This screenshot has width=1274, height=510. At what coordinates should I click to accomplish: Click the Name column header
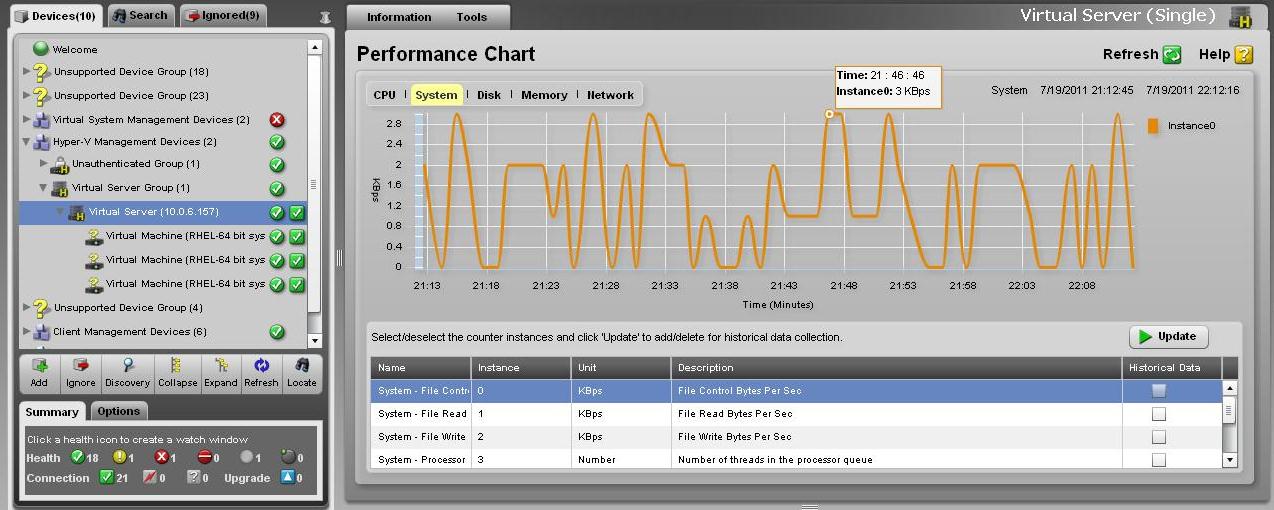click(420, 368)
